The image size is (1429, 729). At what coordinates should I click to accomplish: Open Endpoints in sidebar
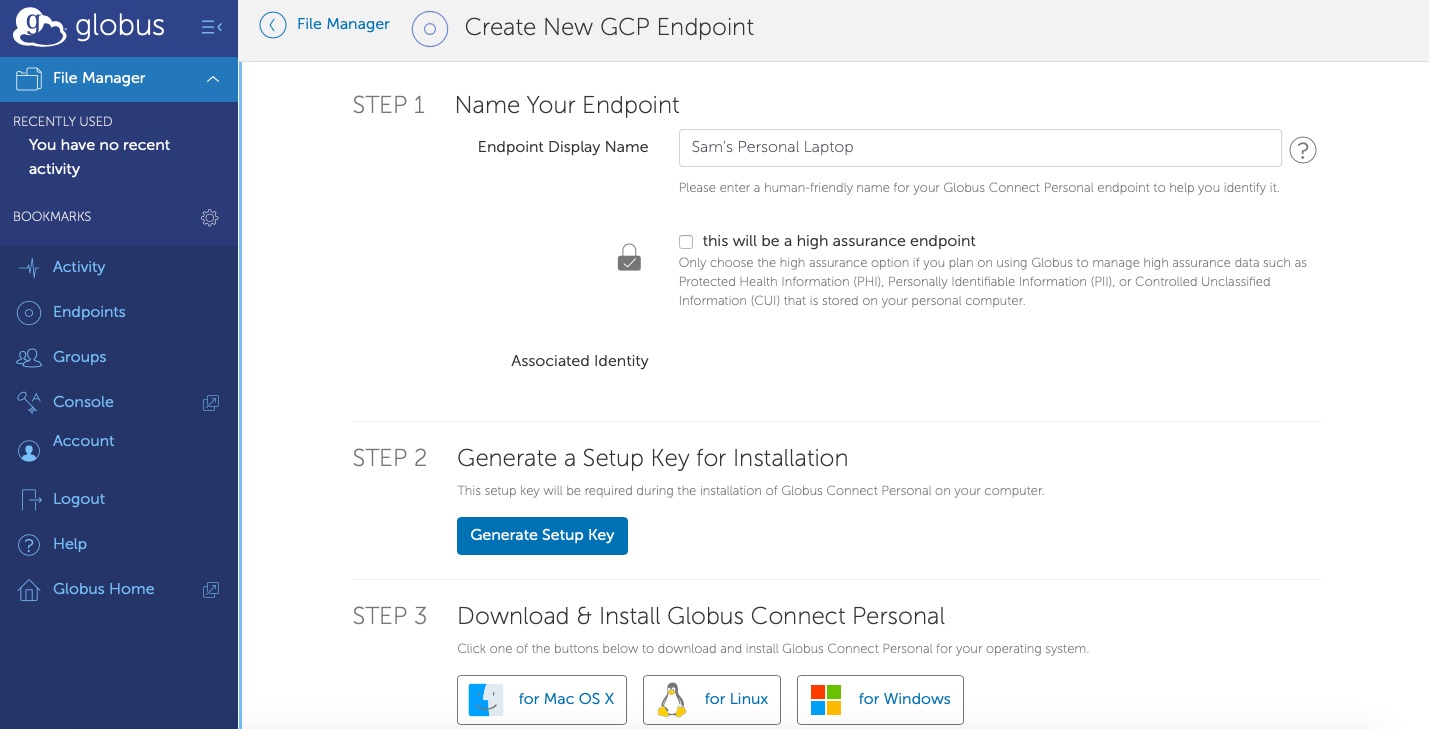click(89, 312)
